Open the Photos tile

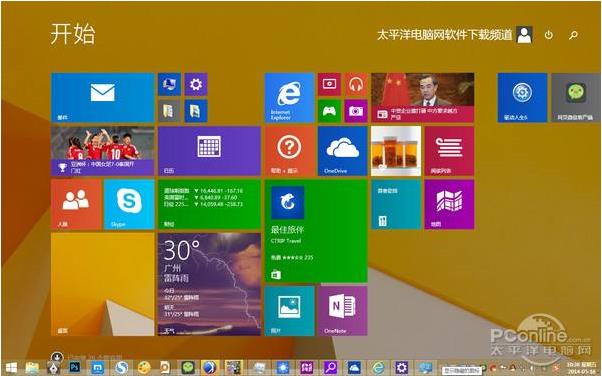pyautogui.click(x=289, y=311)
